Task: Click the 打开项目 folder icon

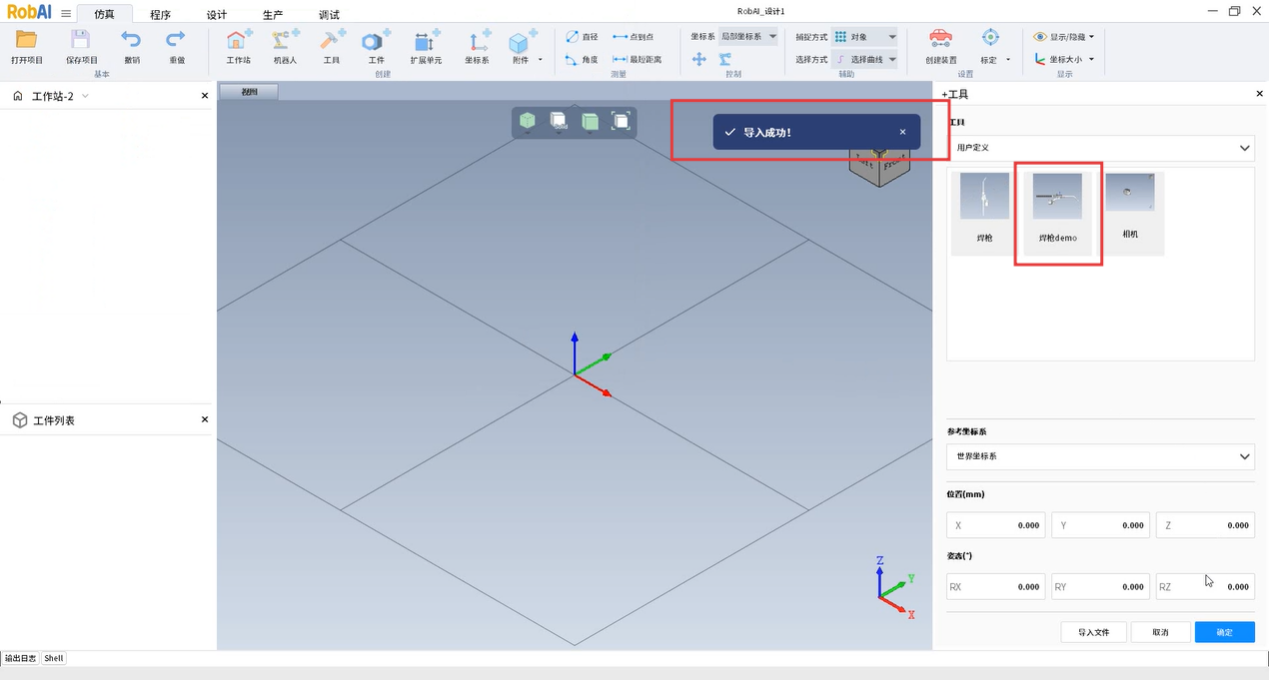Action: coord(26,39)
